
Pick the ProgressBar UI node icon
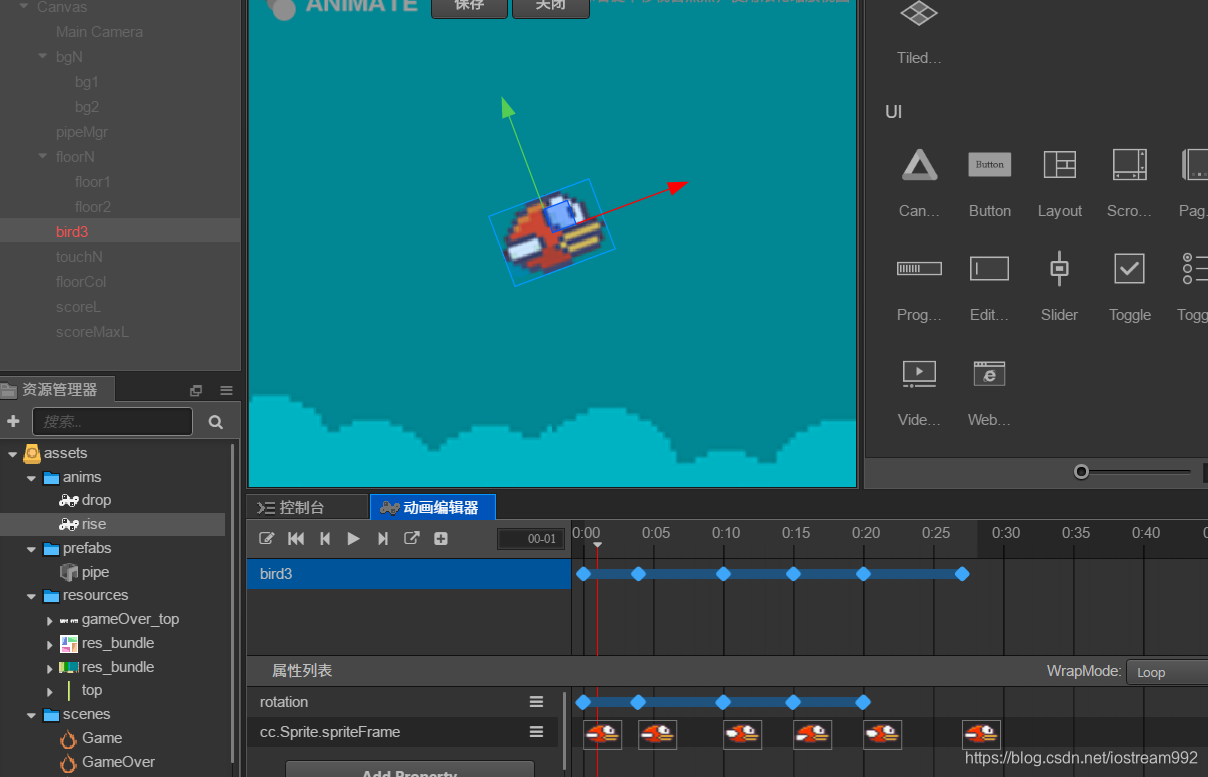click(x=919, y=268)
